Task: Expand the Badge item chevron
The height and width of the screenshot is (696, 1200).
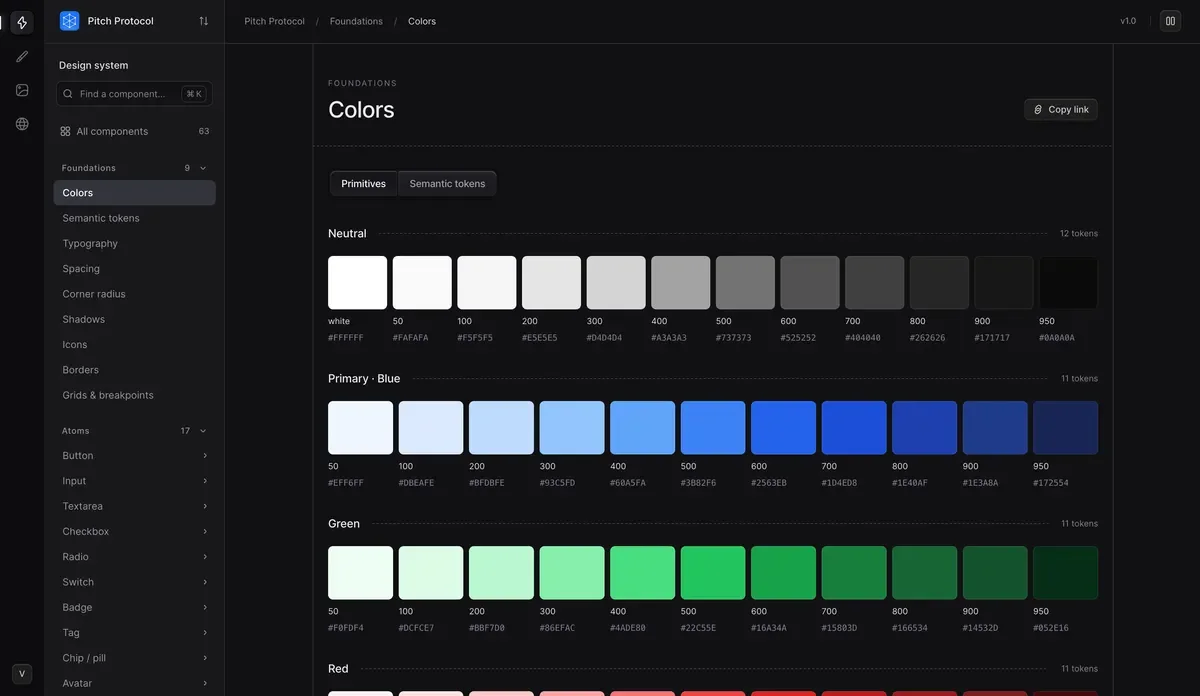Action: pos(205,608)
